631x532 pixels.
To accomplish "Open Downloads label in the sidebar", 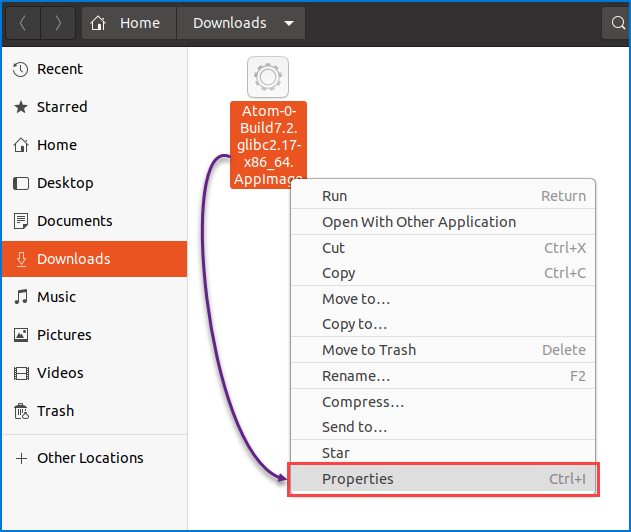I will [74, 259].
